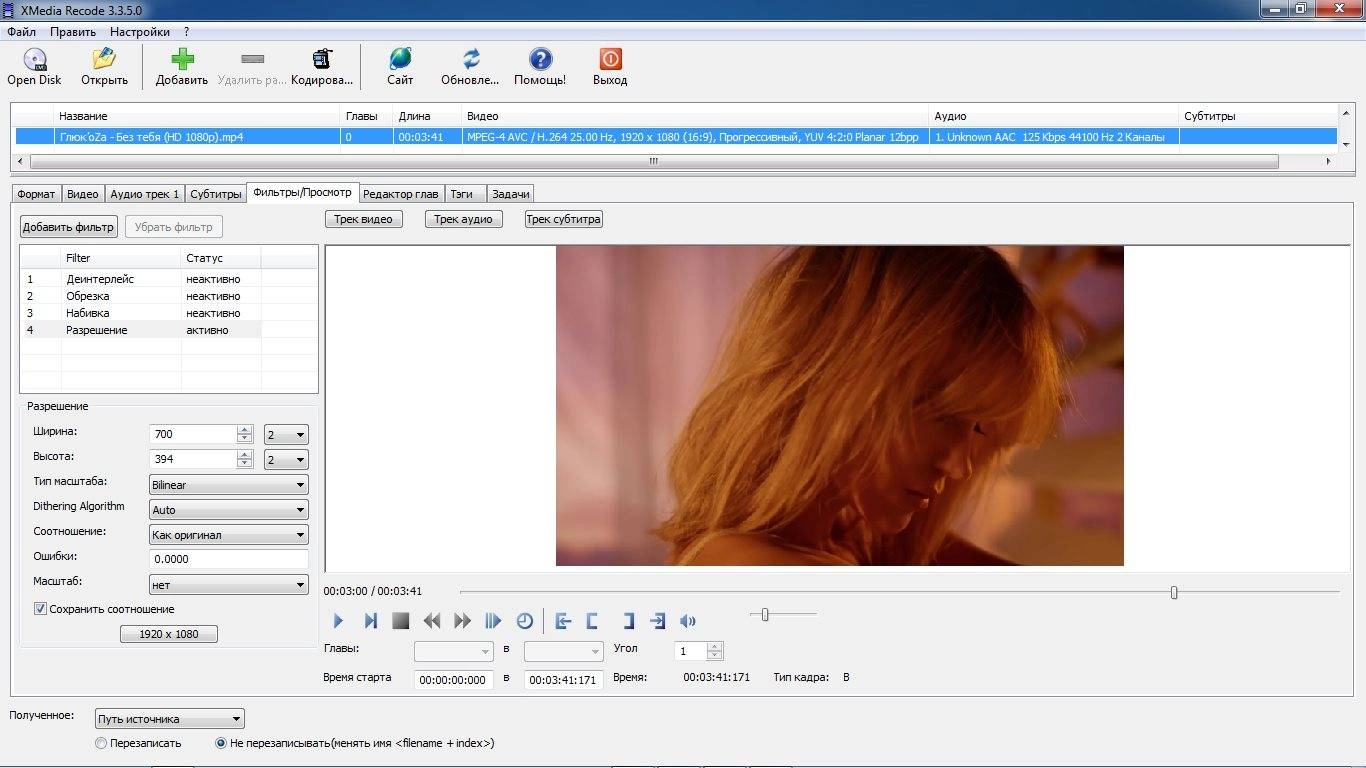Image resolution: width=1366 pixels, height=768 pixels.
Task: Open the Тип масштаба Bilinear dropdown
Action: tap(229, 484)
